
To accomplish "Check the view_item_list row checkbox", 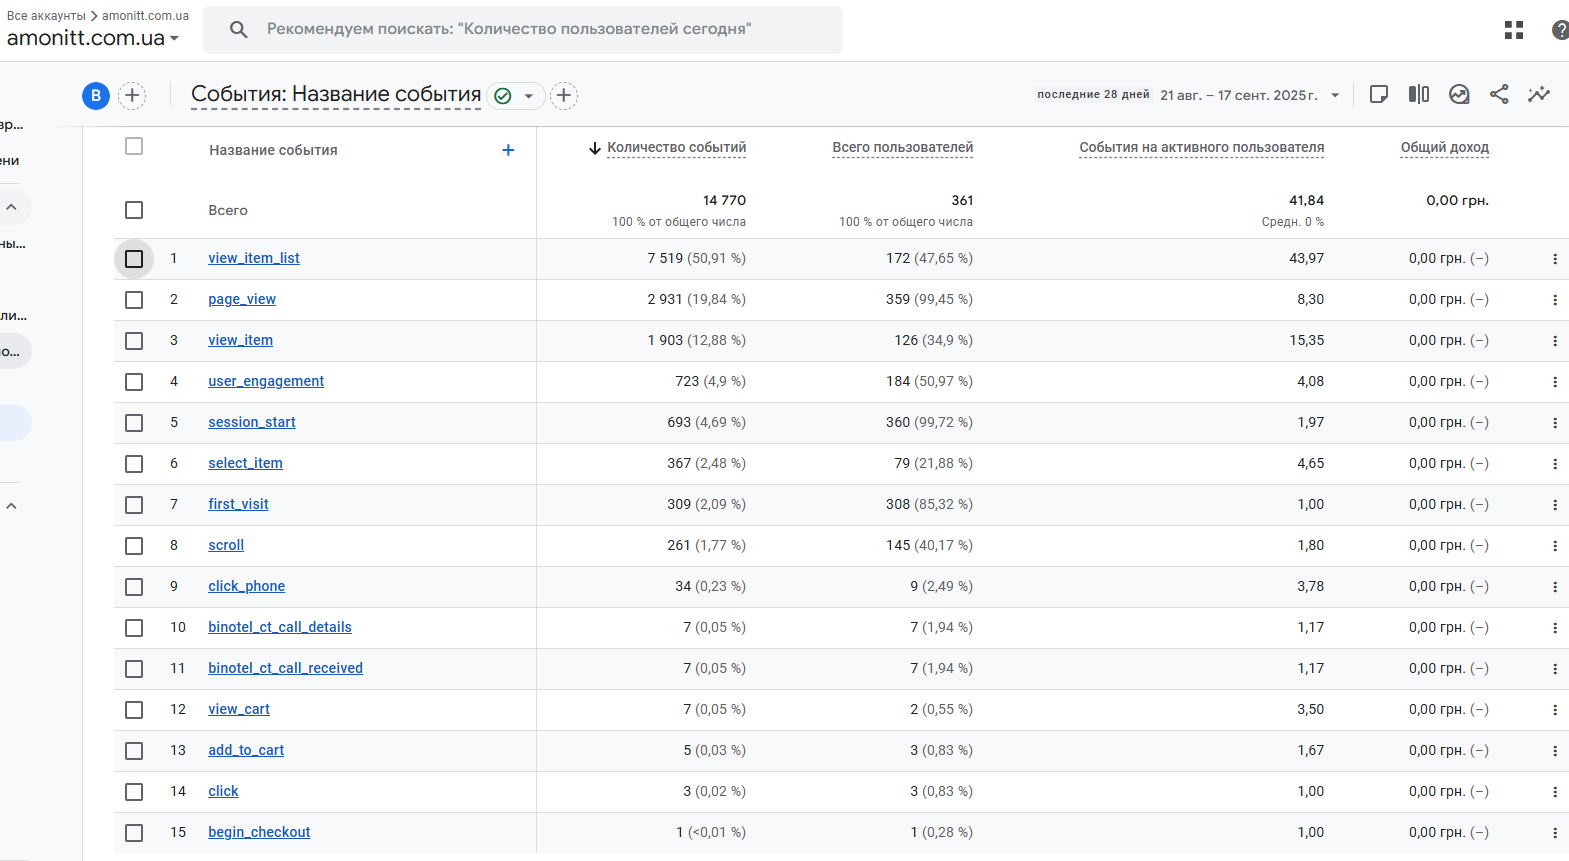I will click(134, 259).
